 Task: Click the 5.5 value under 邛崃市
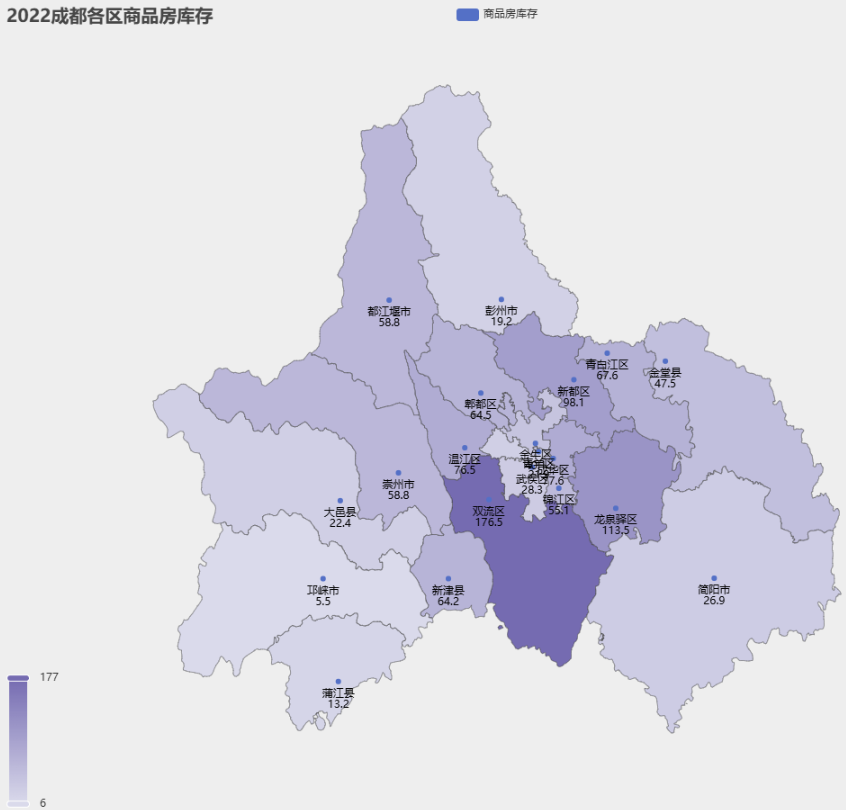[x=323, y=601]
